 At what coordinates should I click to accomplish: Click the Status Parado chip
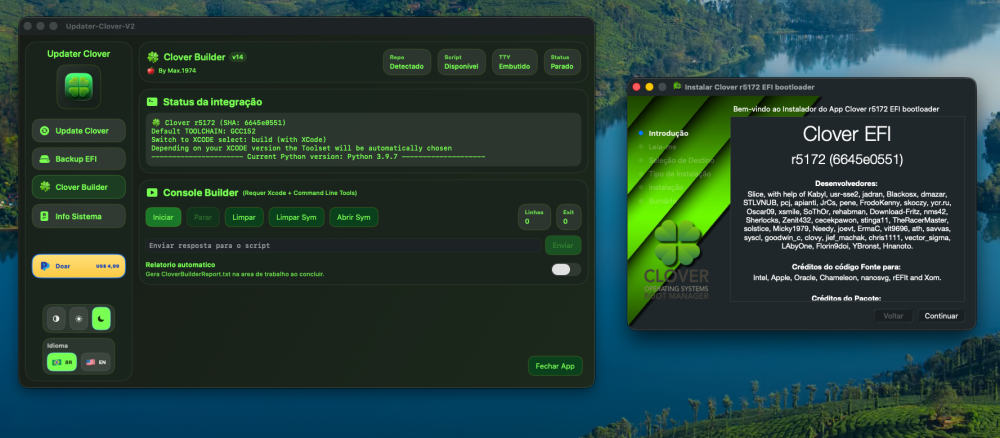coord(562,62)
